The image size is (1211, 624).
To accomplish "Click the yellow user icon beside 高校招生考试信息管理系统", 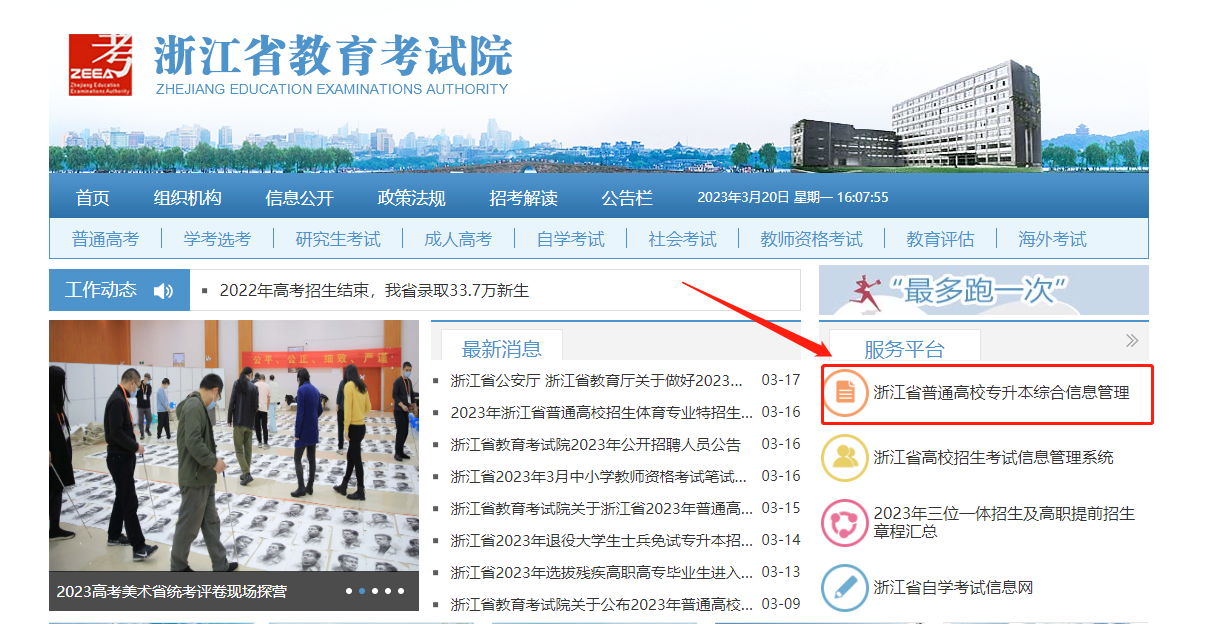I will click(845, 458).
